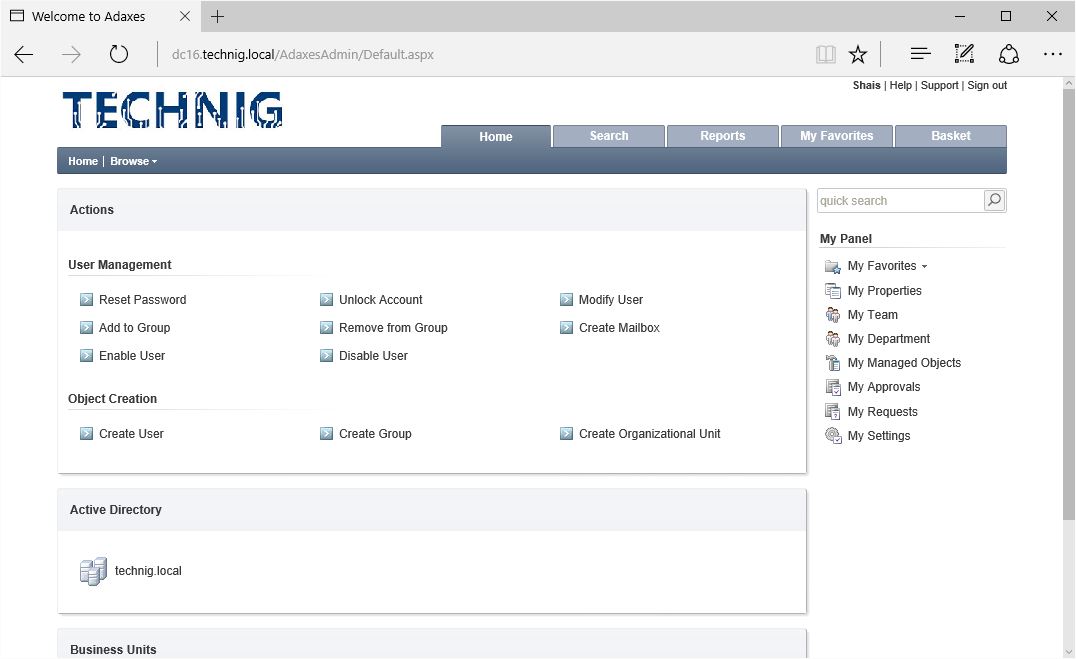
Task: Click the My Team people icon
Action: pyautogui.click(x=833, y=315)
